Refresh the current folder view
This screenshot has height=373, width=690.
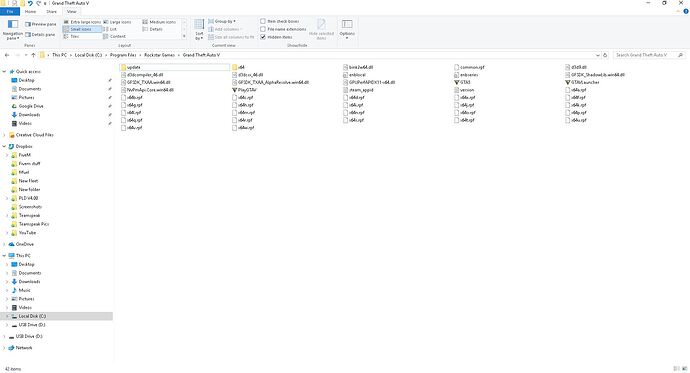(x=605, y=55)
